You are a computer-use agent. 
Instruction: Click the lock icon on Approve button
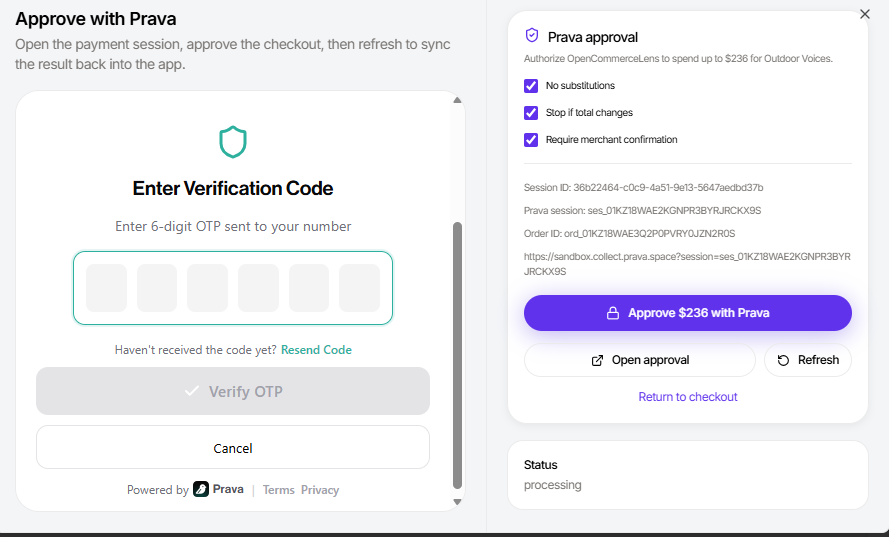click(612, 313)
